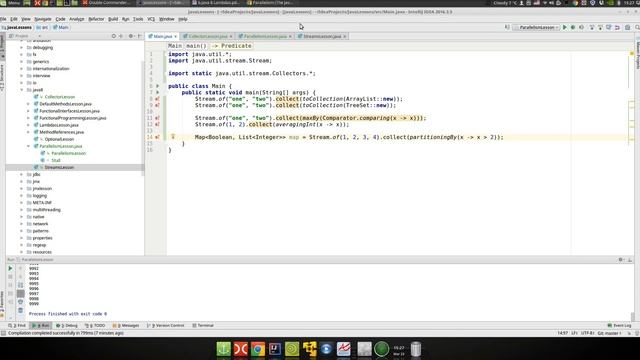Click the make project icon in the toolbar
640x360 pixels.
click(x=507, y=27)
